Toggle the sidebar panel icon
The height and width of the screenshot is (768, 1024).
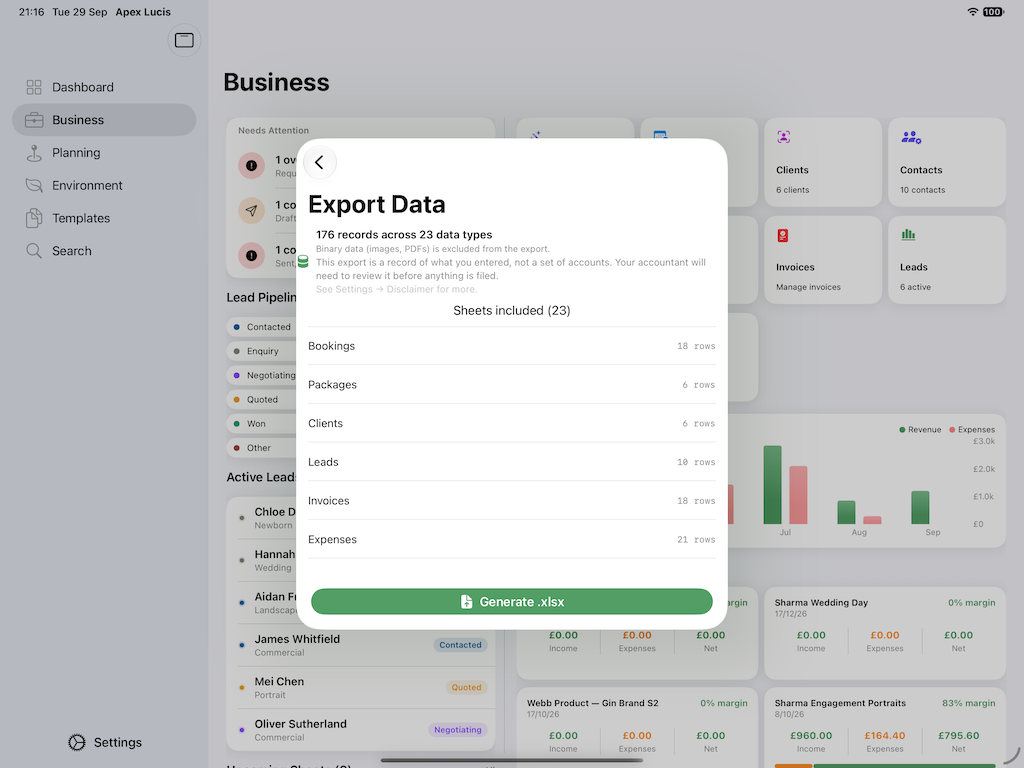184,40
